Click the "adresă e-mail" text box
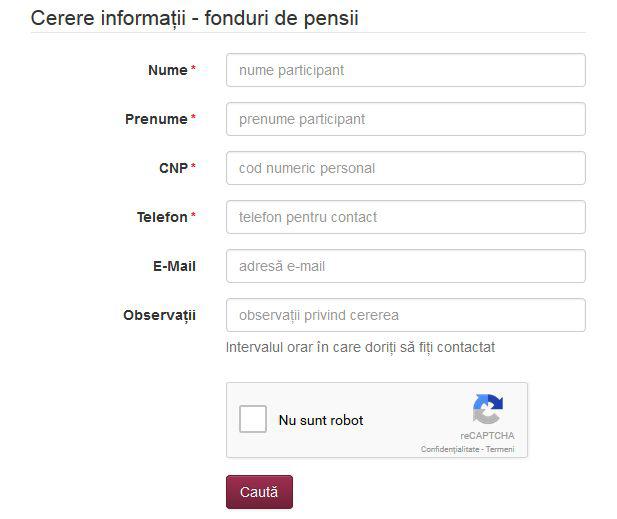This screenshot has width=617, height=519. point(405,266)
